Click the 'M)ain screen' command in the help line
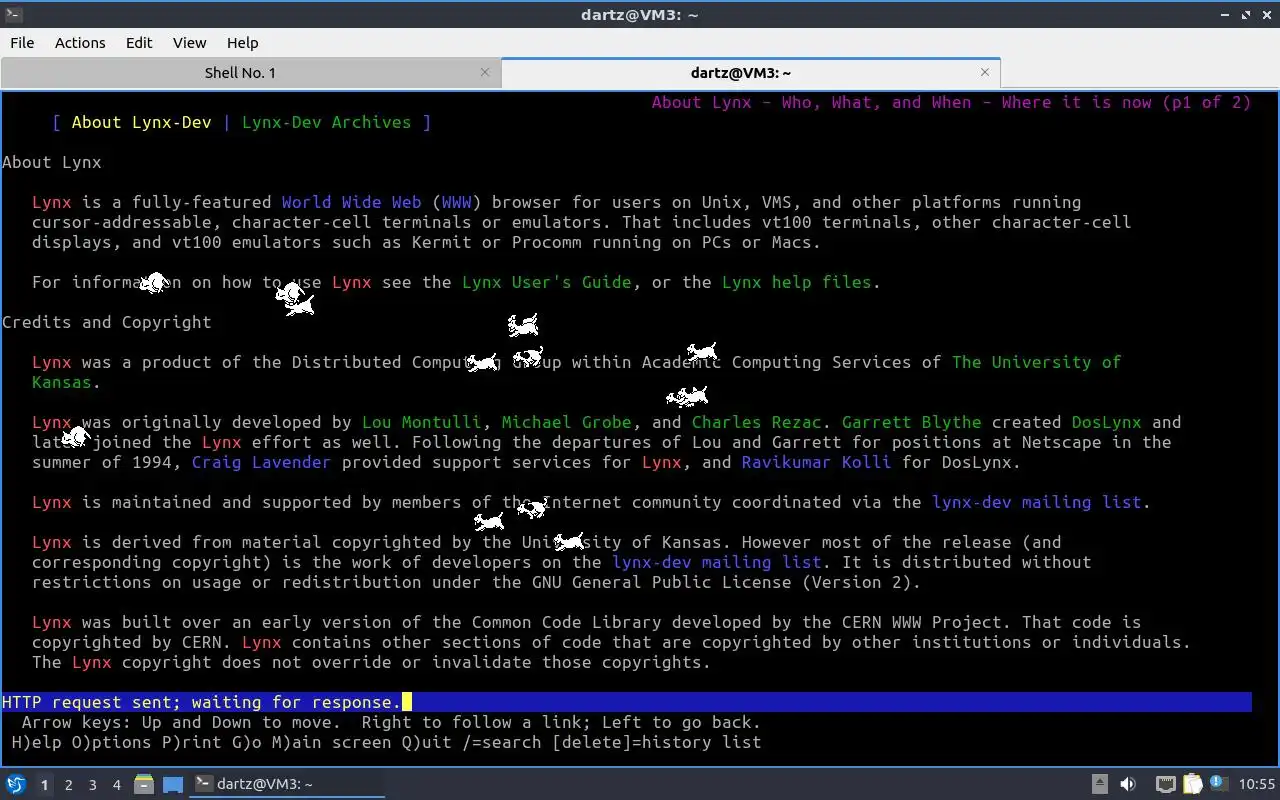This screenshot has width=1280, height=800. click(332, 742)
